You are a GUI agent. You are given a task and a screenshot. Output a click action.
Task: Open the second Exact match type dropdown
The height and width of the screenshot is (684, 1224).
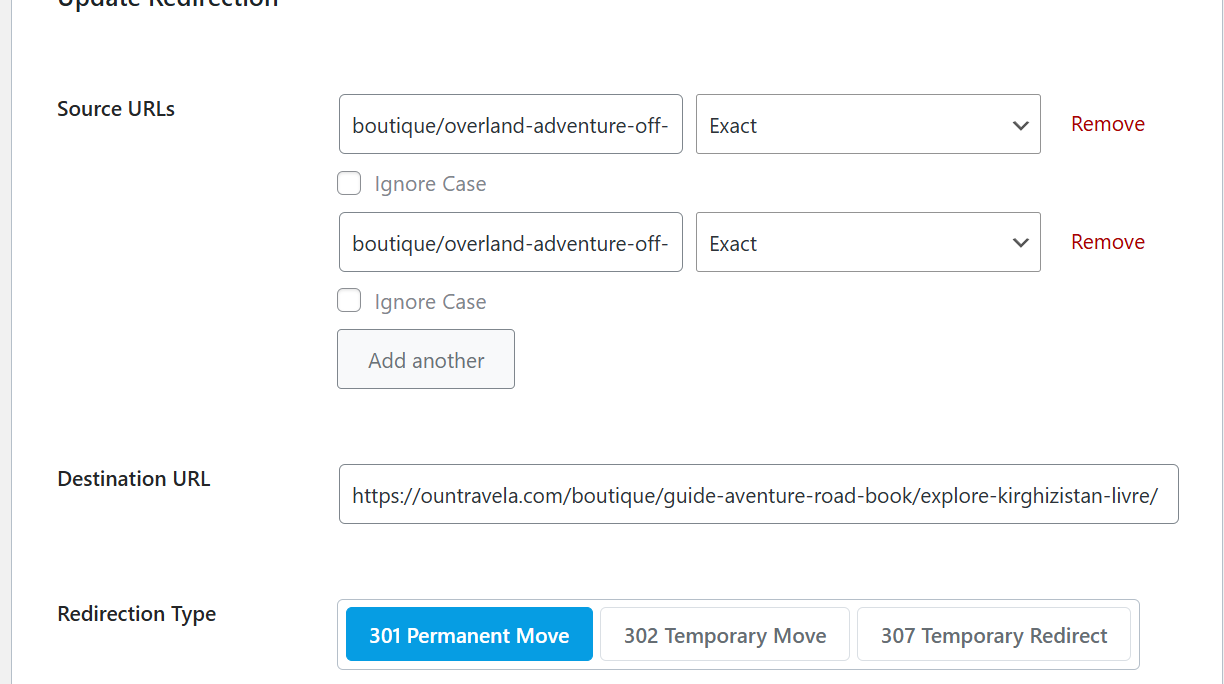tap(867, 243)
